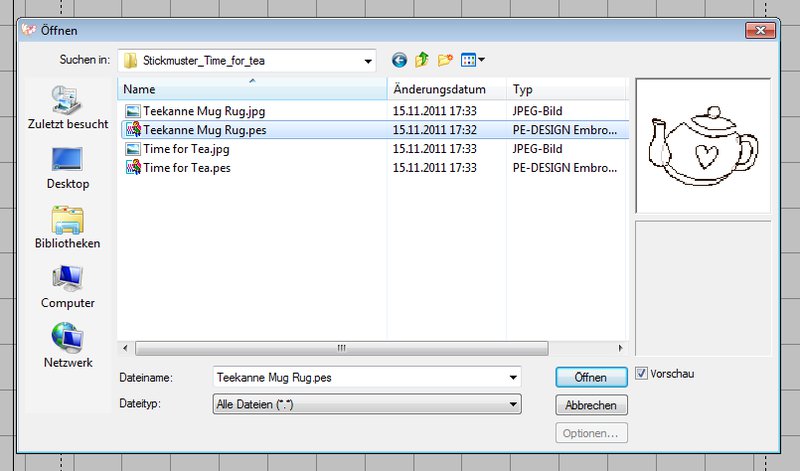Click the horizontal scrollbar thumb
This screenshot has height=471, width=800.
[341, 348]
